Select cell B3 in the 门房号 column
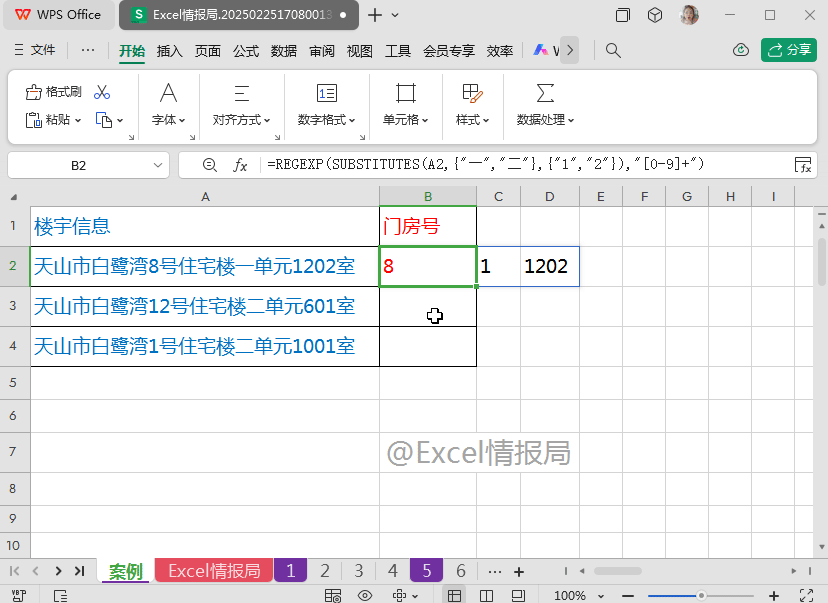The image size is (828, 603). point(428,307)
